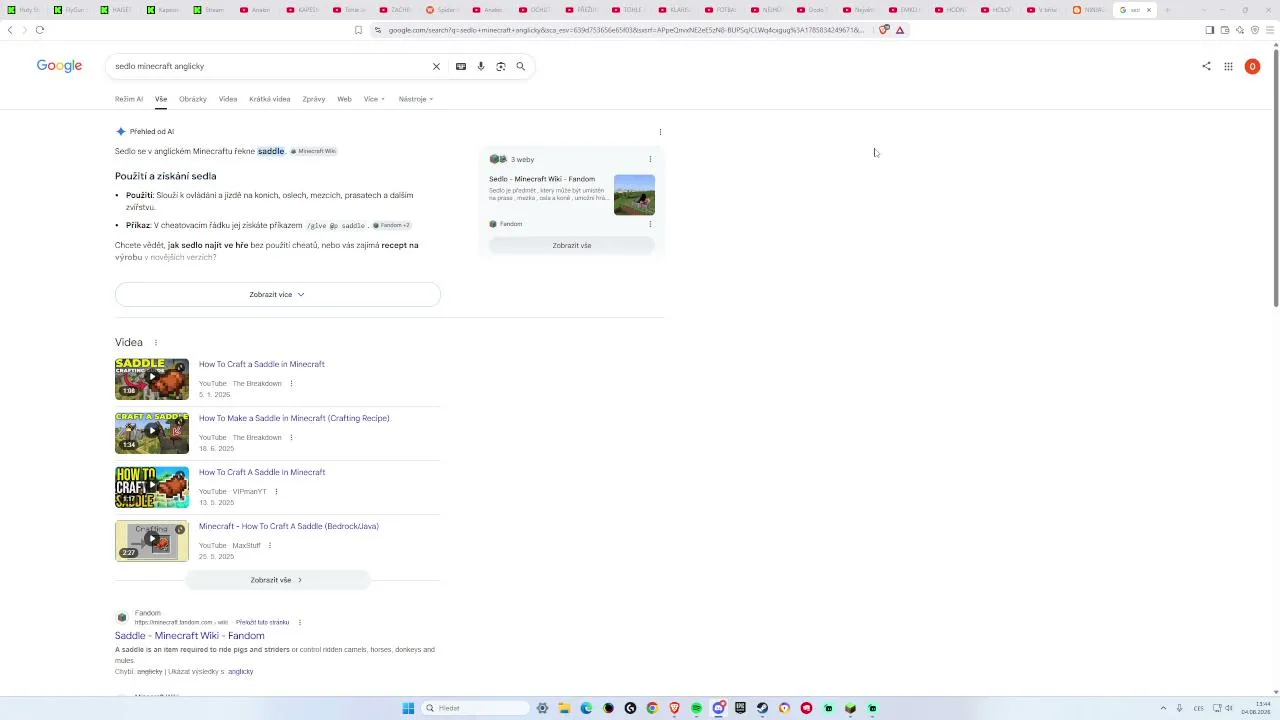Open menu for the Fandom search result

click(x=299, y=623)
